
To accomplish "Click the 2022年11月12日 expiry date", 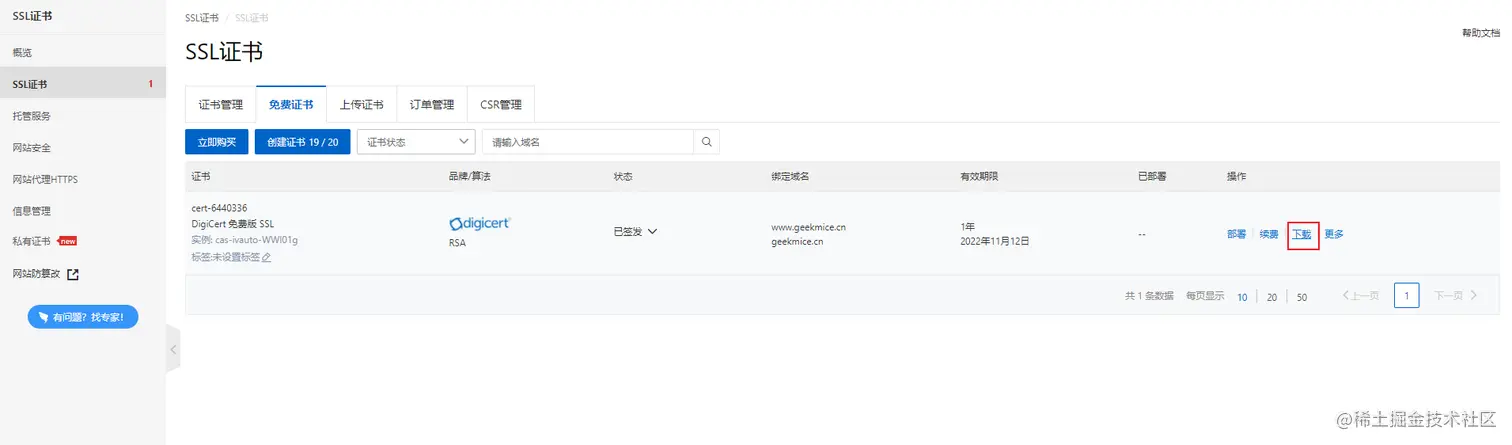I will [x=994, y=242].
